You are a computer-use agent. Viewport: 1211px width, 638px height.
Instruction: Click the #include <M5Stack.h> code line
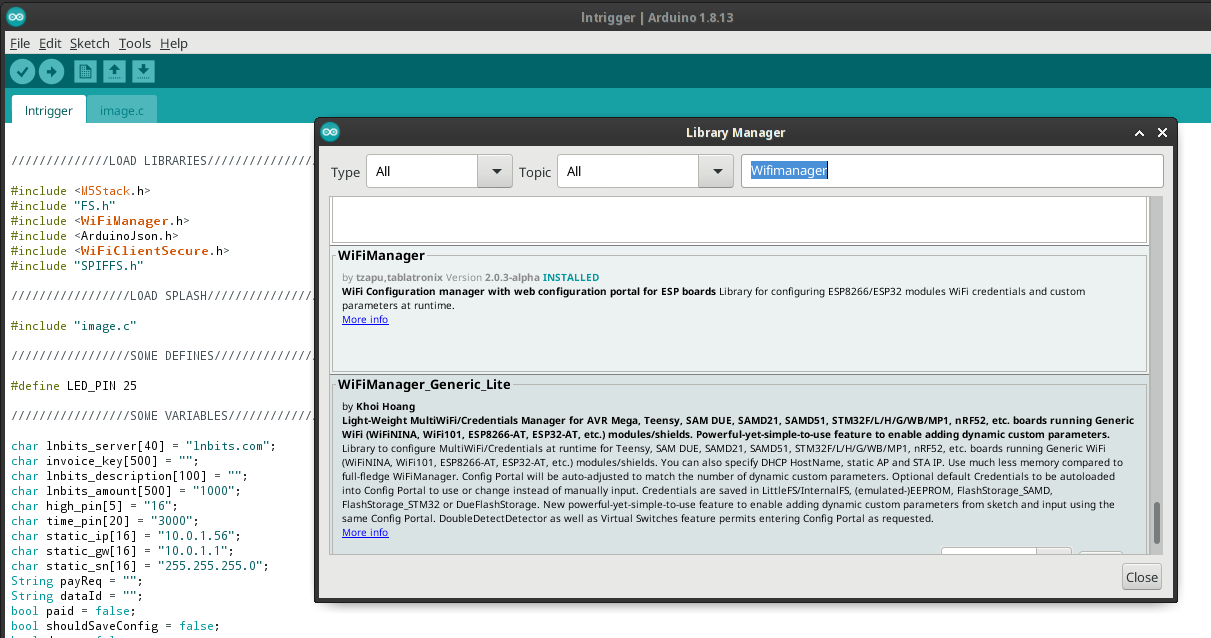coord(80,190)
